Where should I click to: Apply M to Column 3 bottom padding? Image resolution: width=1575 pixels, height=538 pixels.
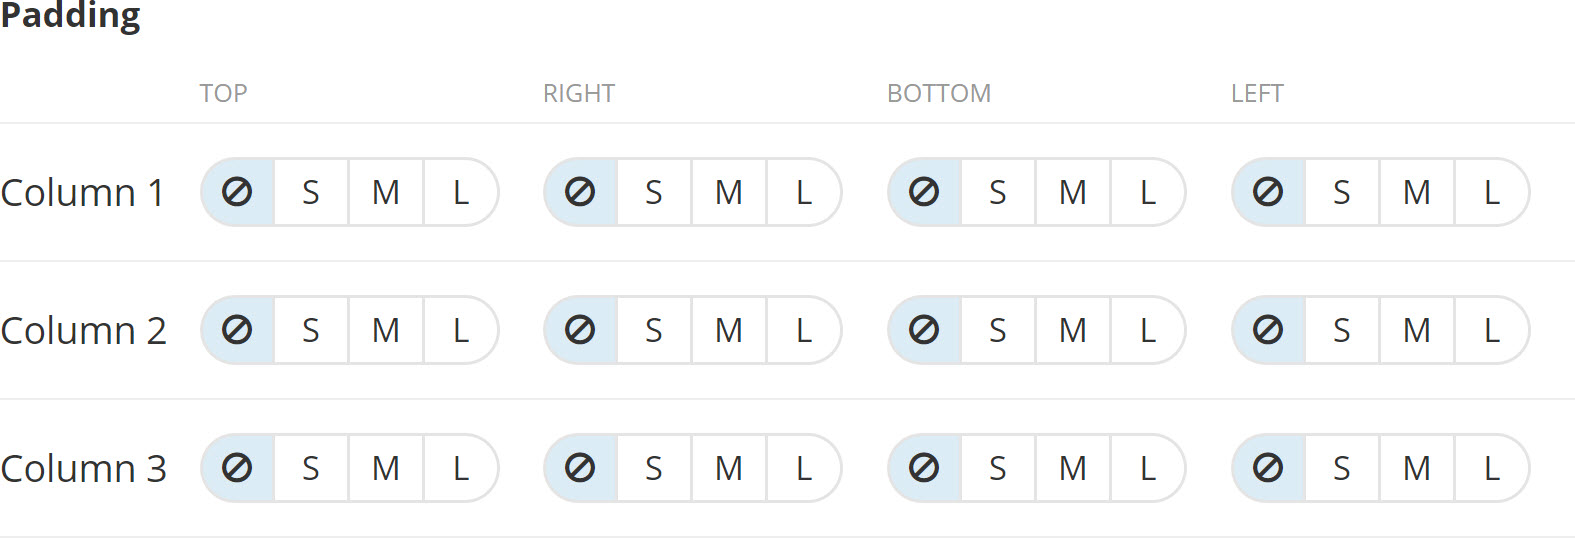tap(1073, 468)
